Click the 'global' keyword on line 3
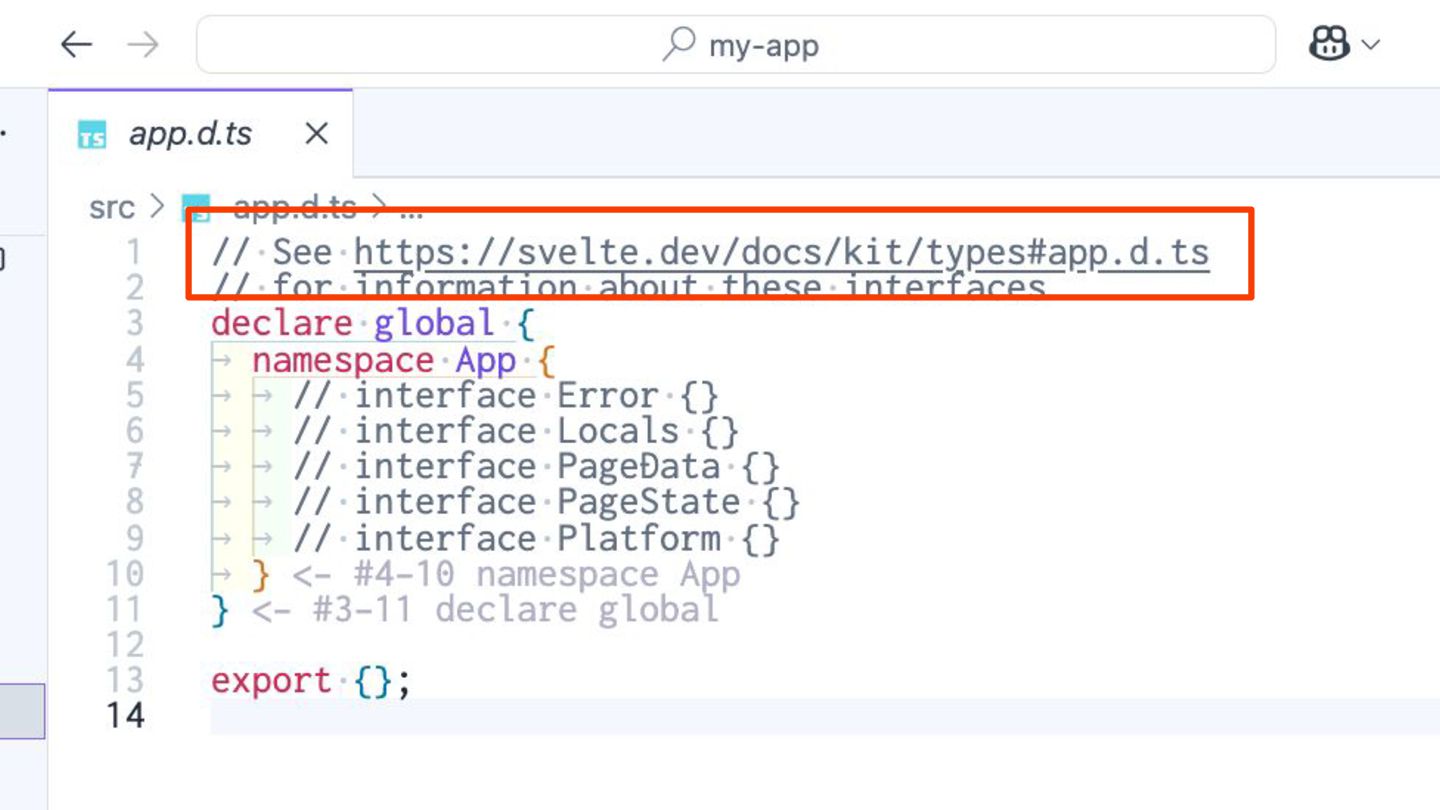 [x=434, y=323]
